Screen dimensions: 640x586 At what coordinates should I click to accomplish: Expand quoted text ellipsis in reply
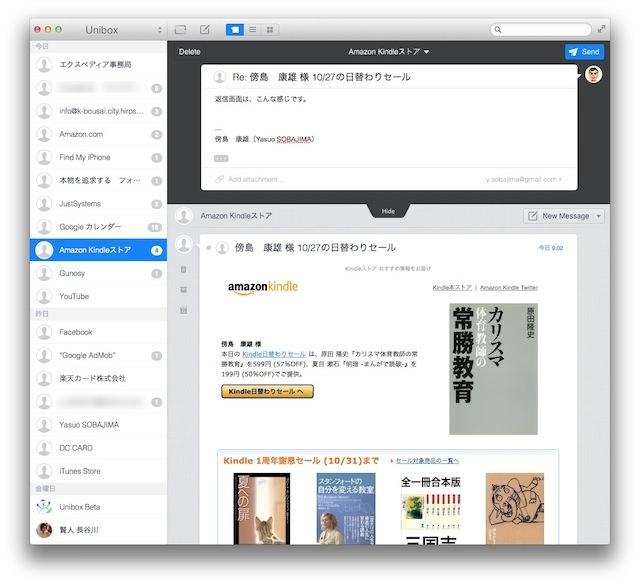click(221, 158)
